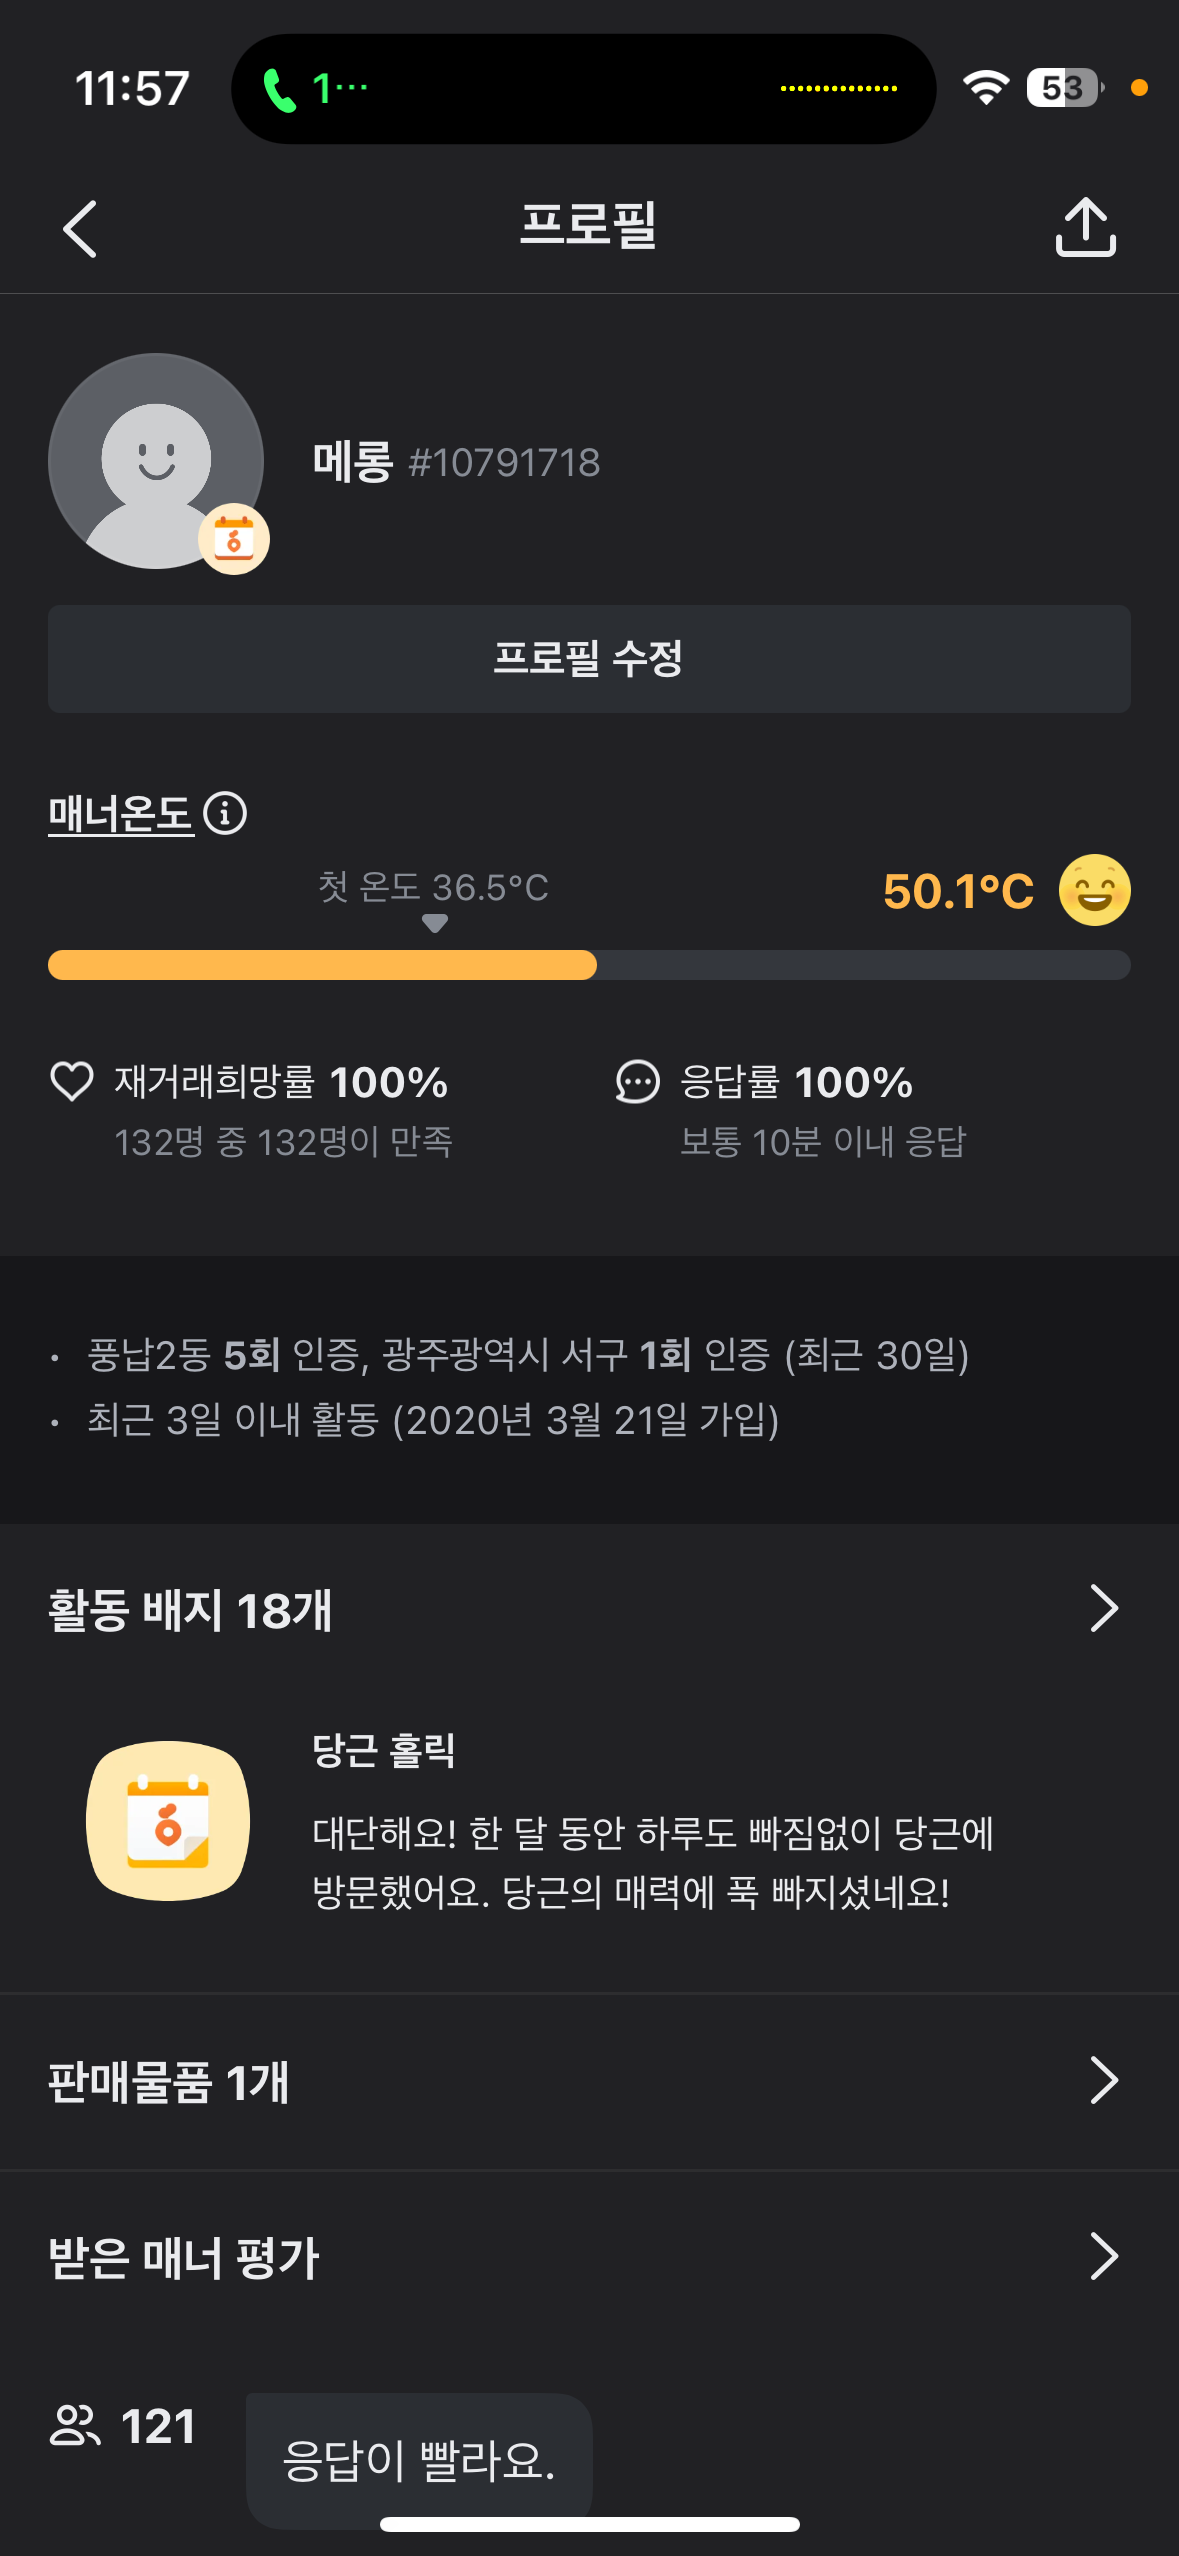The image size is (1179, 2556).
Task: Tap the calendar badge on avatar
Action: point(234,539)
